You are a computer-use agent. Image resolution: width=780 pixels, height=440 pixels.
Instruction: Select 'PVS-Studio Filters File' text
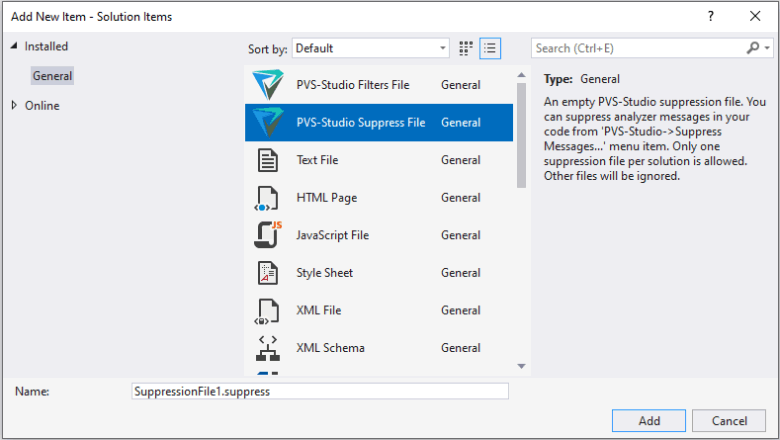point(353,85)
